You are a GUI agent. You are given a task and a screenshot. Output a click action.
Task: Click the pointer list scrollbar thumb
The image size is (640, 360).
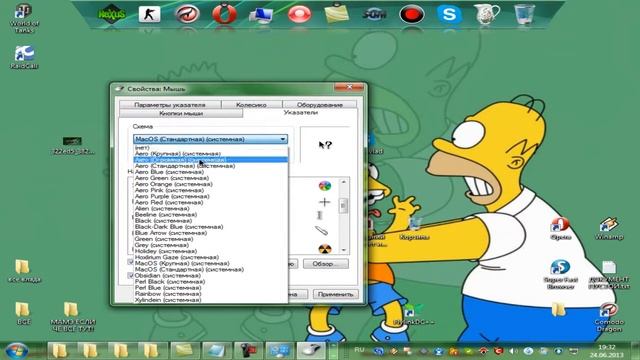click(343, 205)
